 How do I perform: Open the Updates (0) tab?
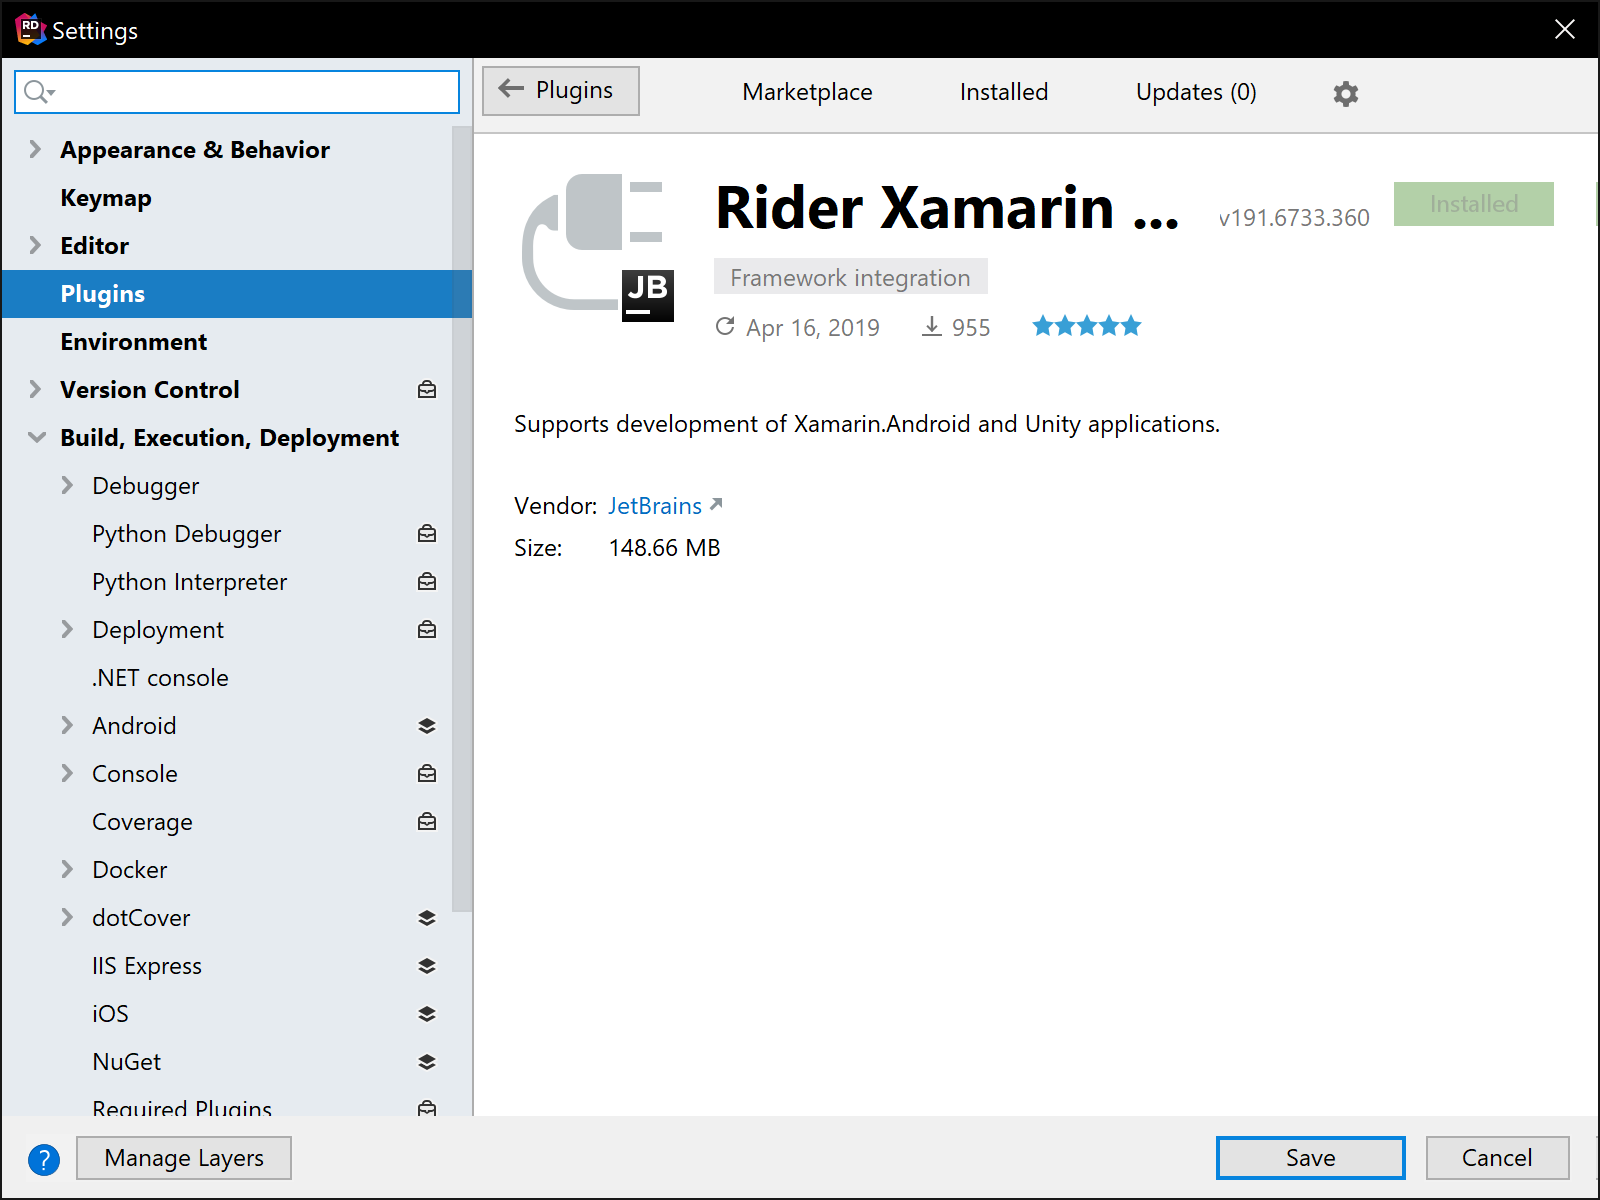(x=1196, y=92)
